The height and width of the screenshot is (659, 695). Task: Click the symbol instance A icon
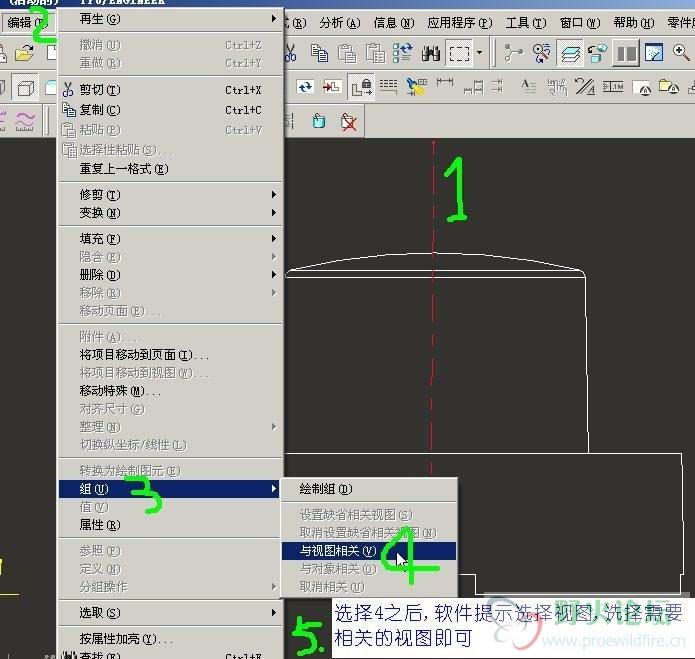pyautogui.click(x=641, y=88)
